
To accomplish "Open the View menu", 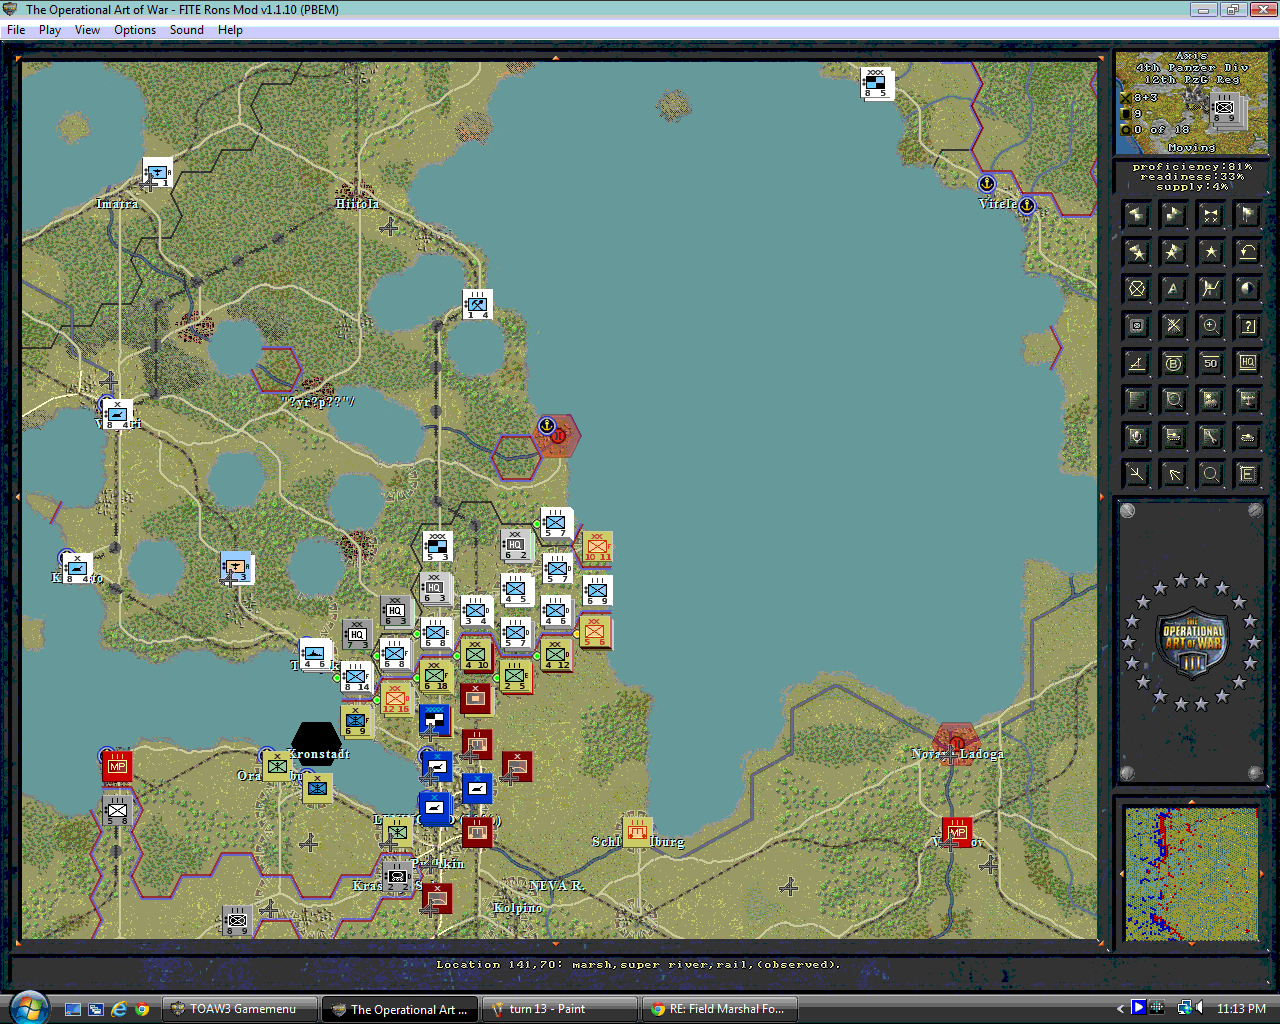I will tap(87, 30).
